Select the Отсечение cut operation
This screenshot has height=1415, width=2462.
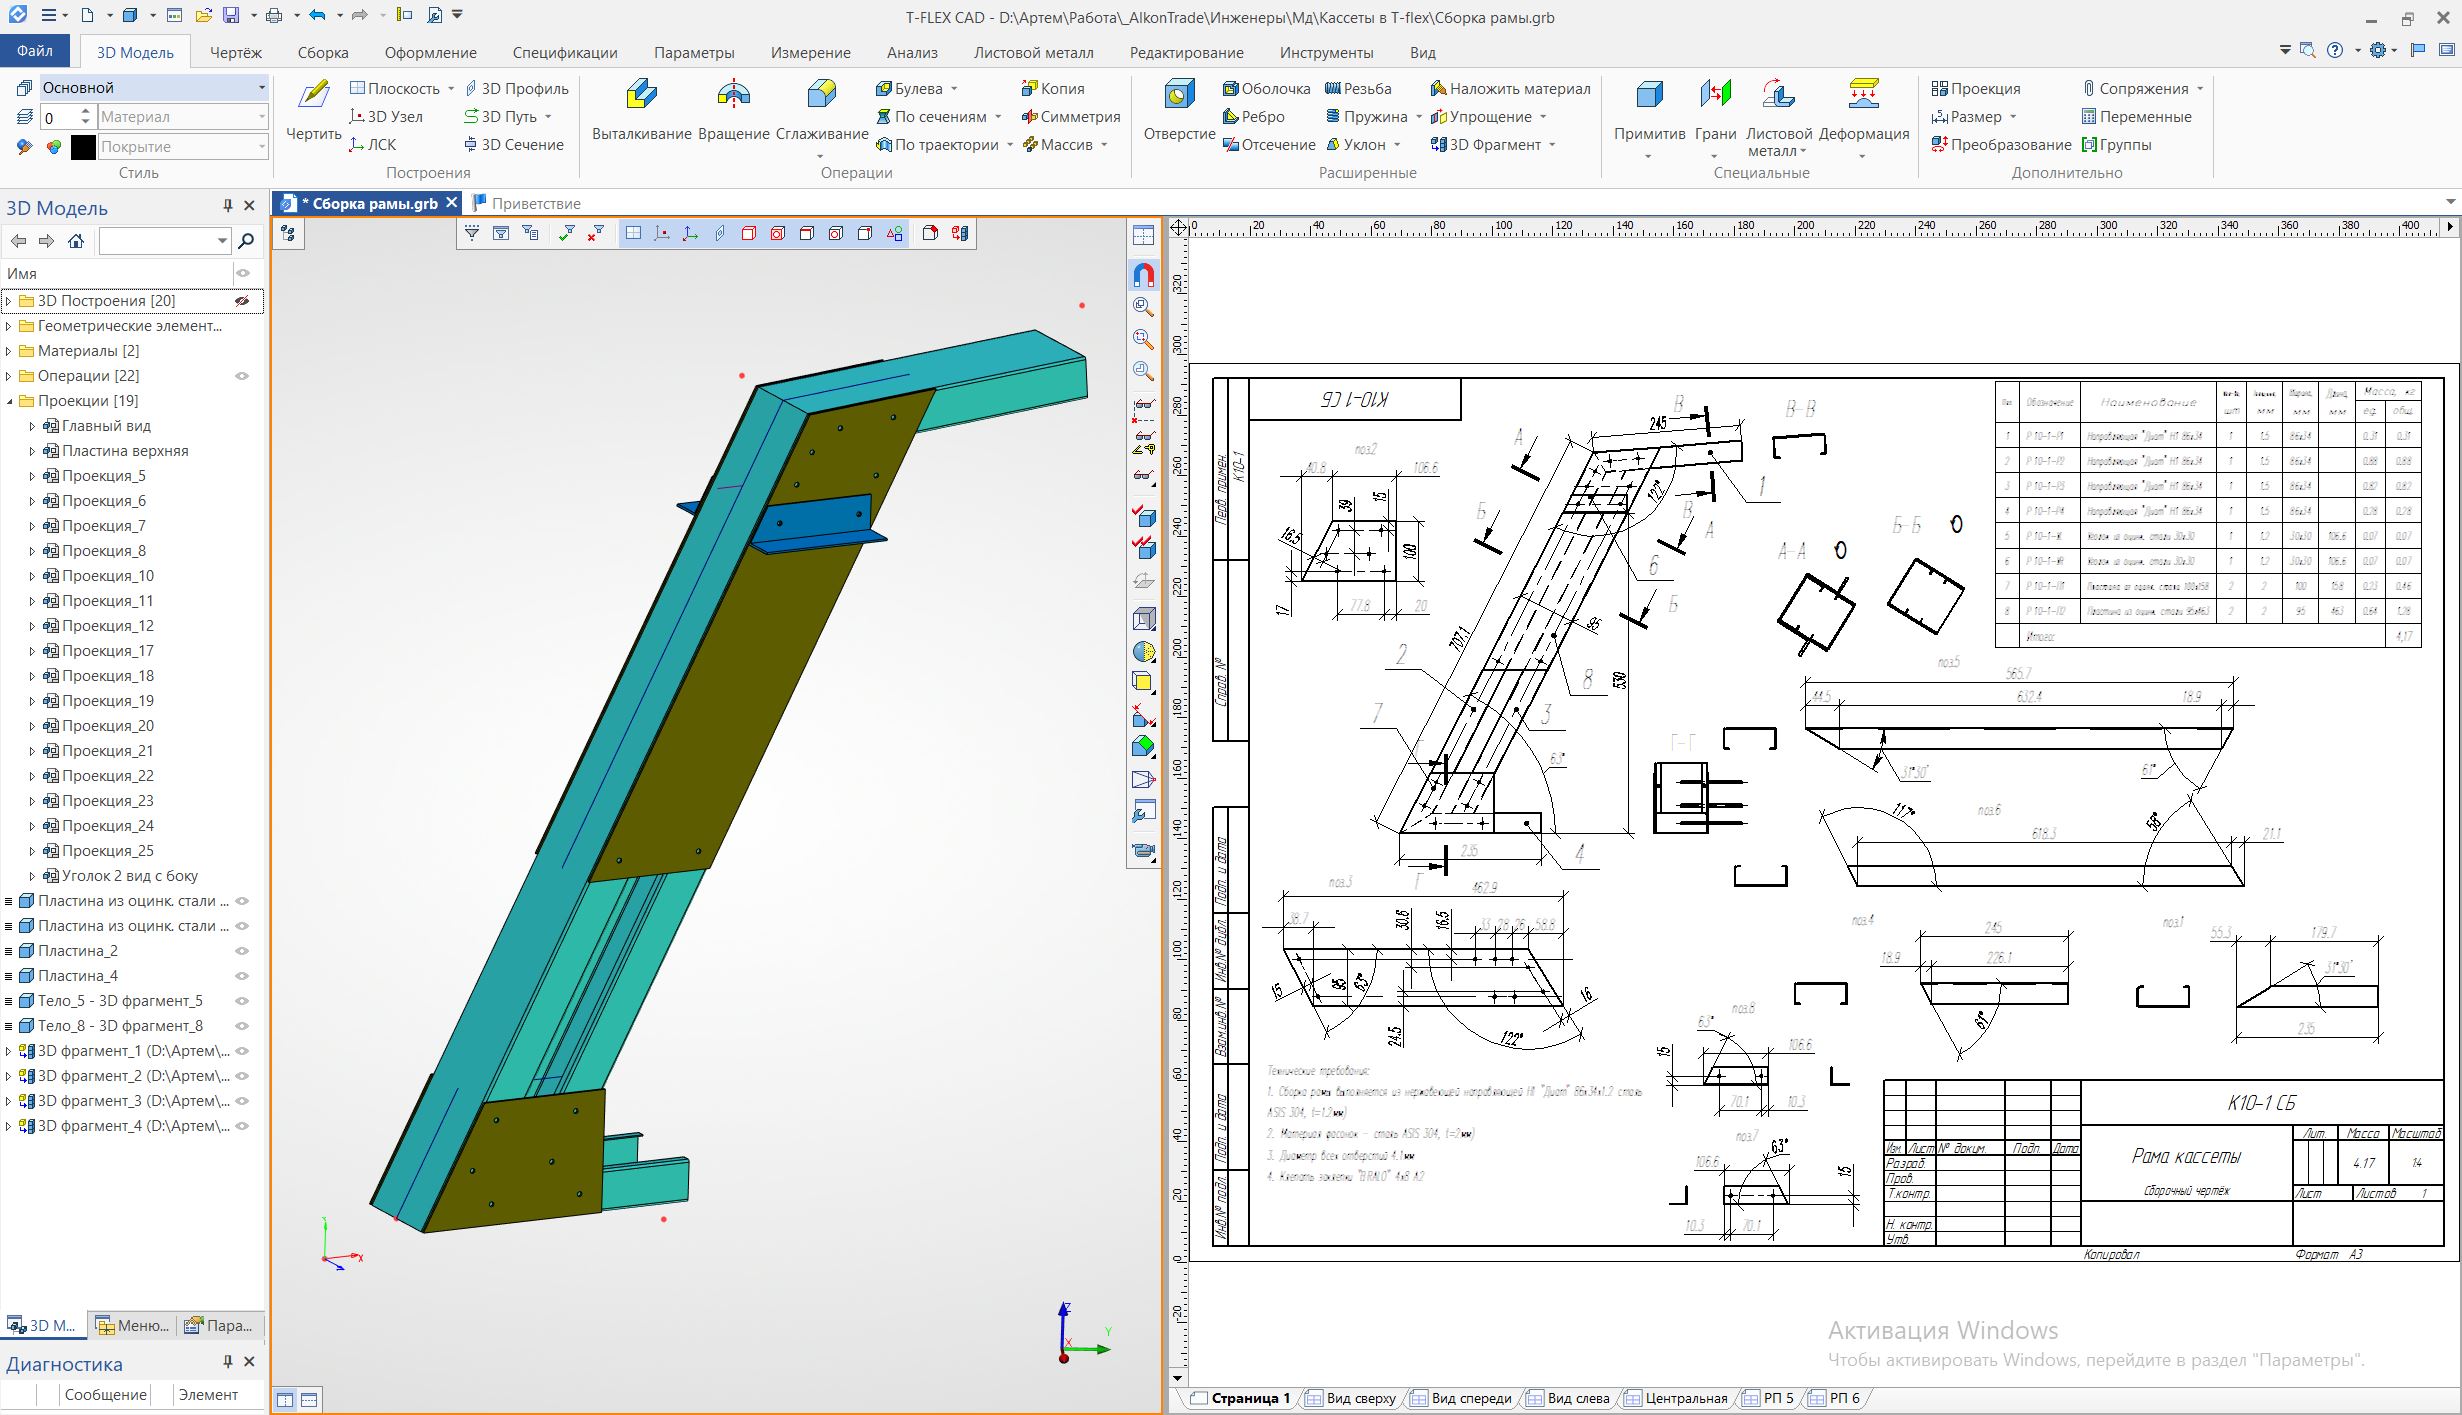click(1269, 145)
